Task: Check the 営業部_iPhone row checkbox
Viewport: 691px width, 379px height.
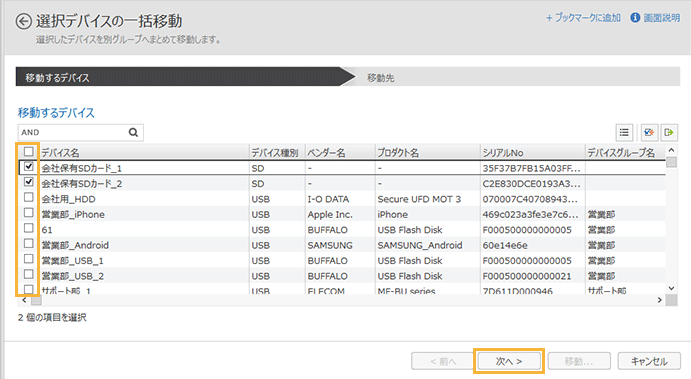Action: [x=29, y=212]
